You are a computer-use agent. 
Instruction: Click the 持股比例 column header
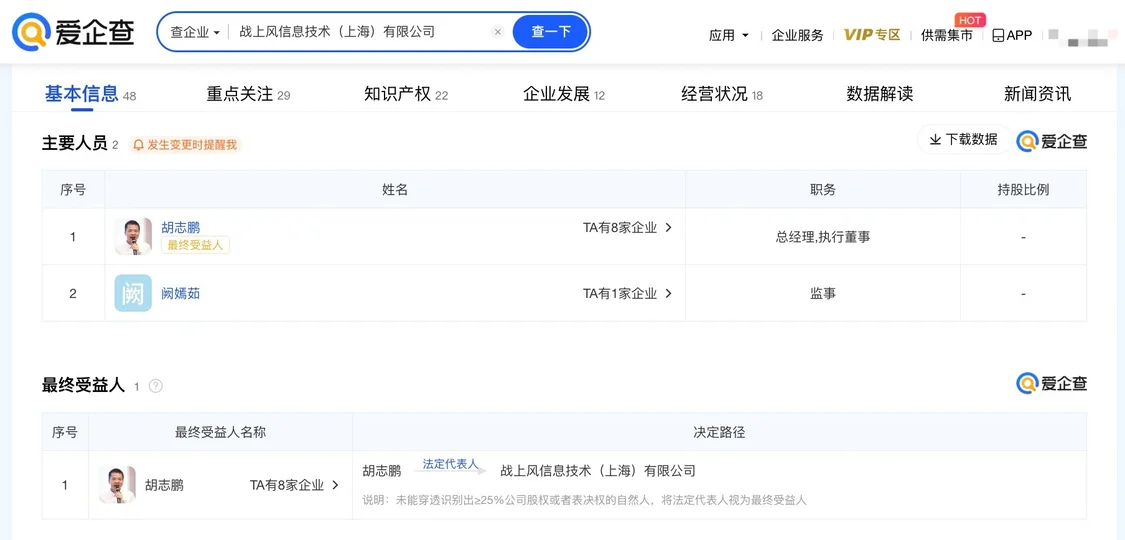point(1023,189)
